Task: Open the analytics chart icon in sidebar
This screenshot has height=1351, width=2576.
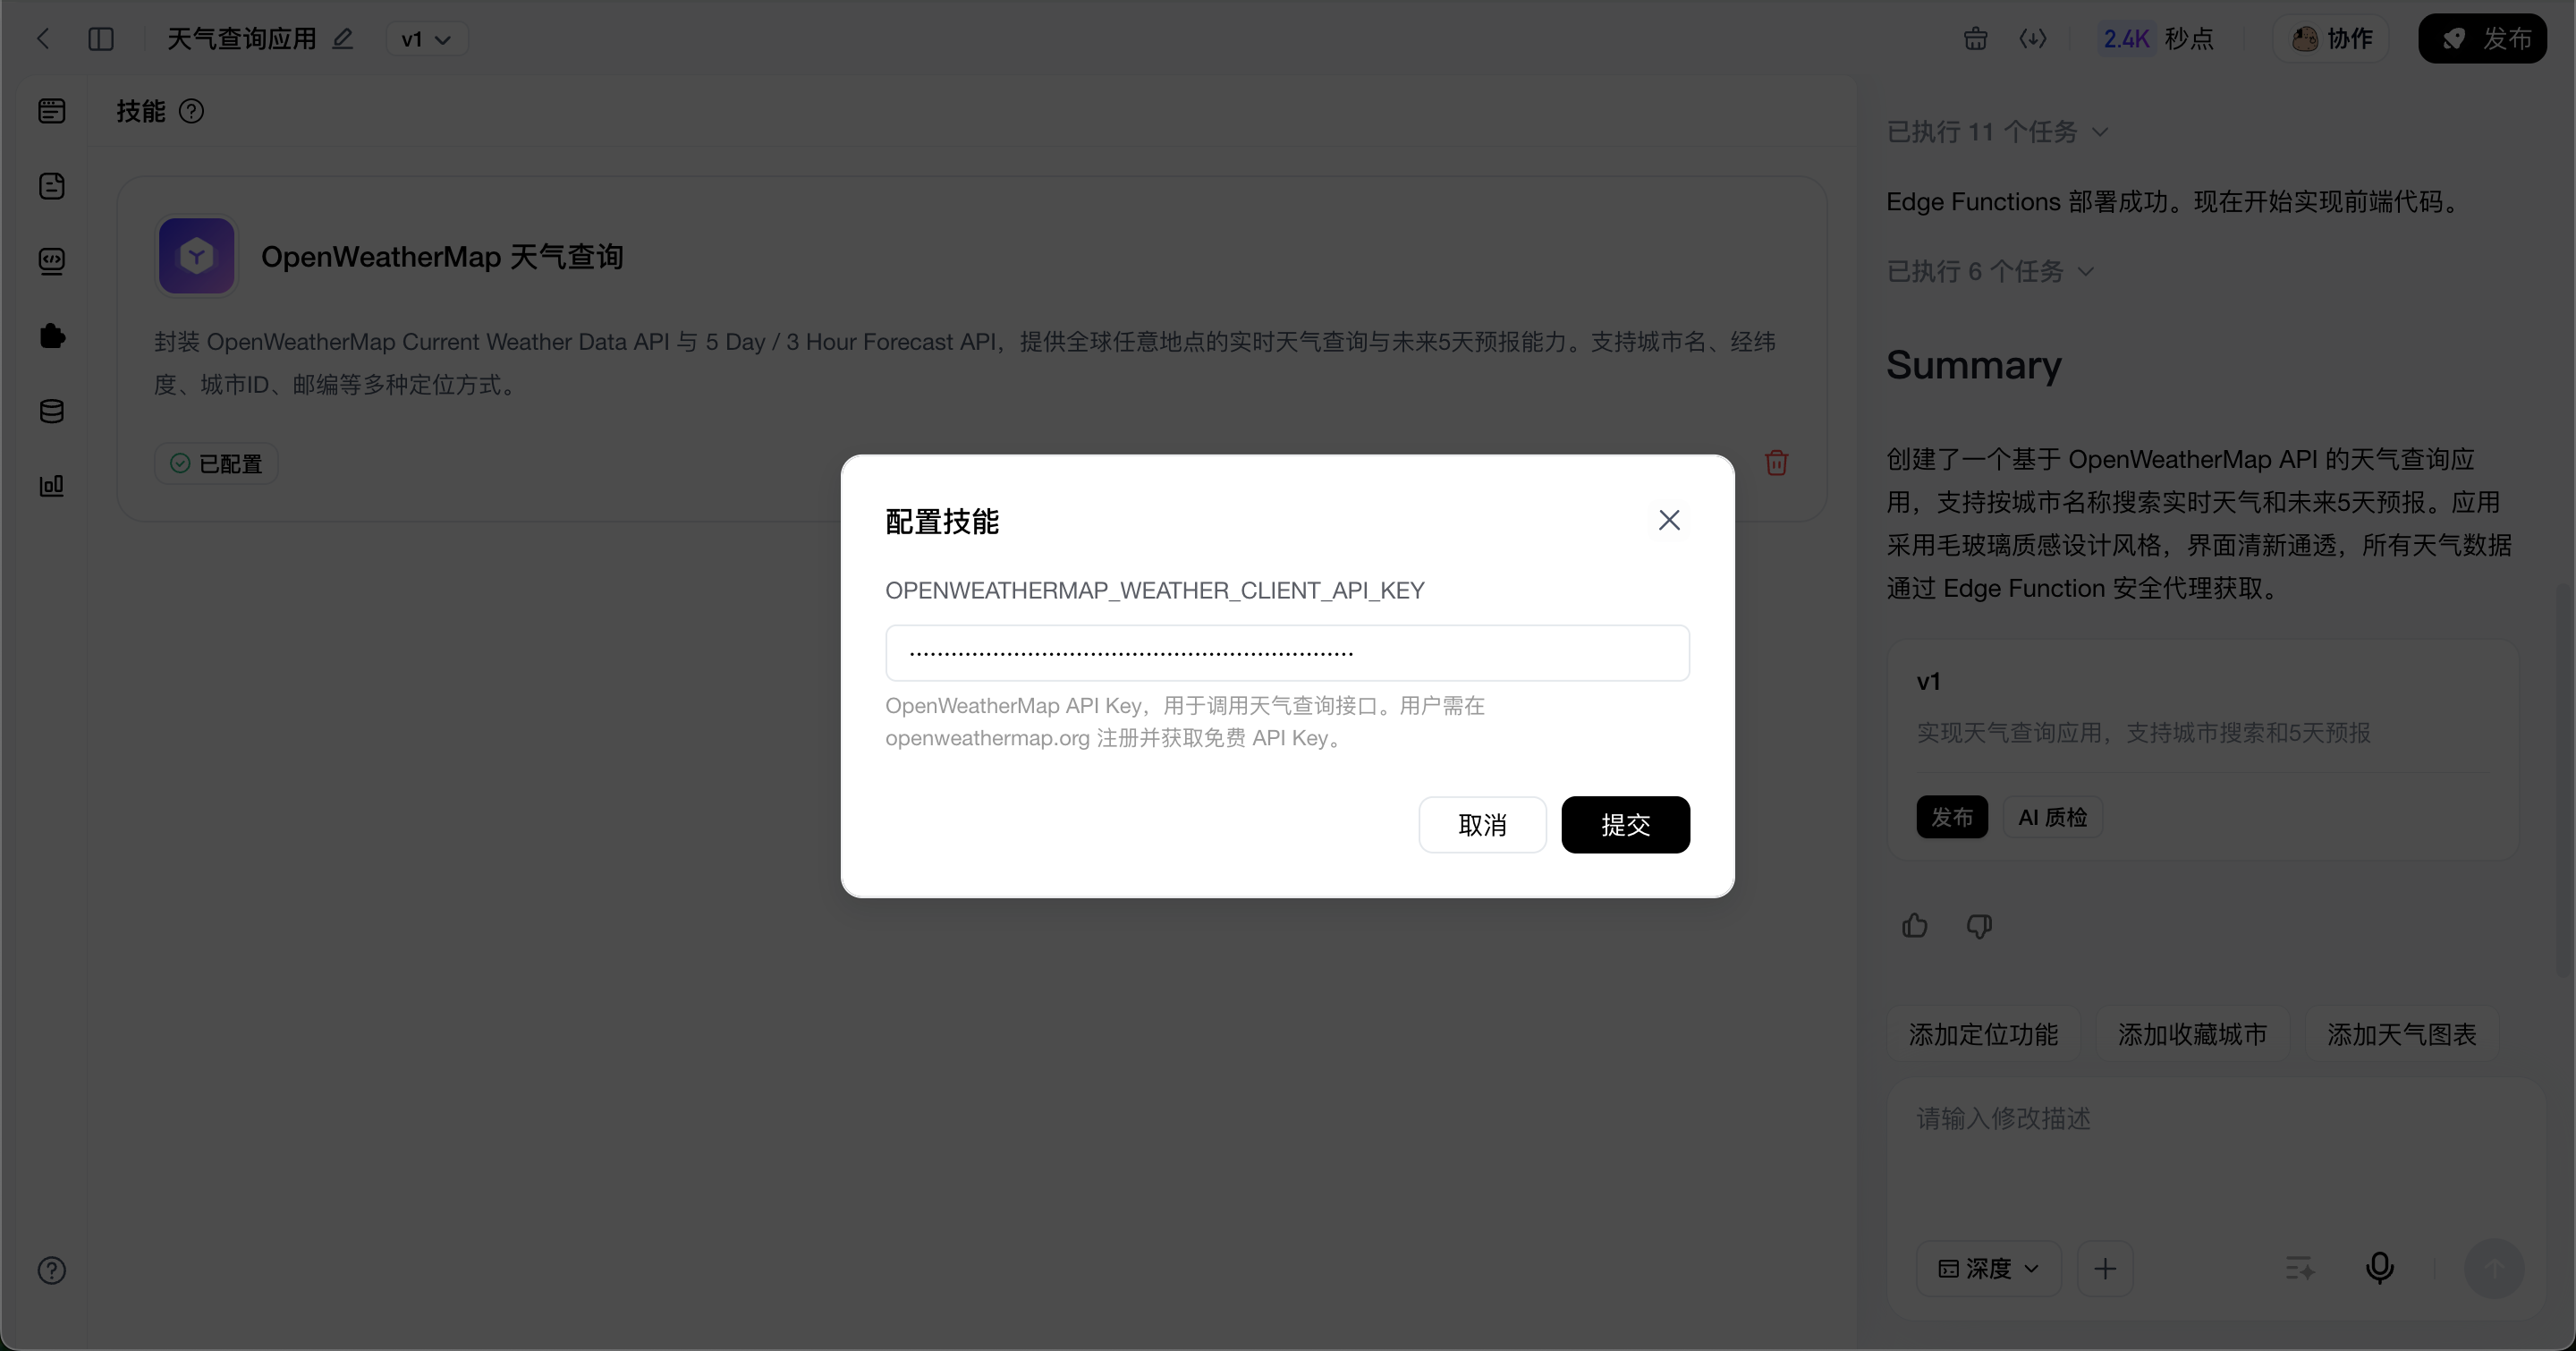Action: click(52, 486)
